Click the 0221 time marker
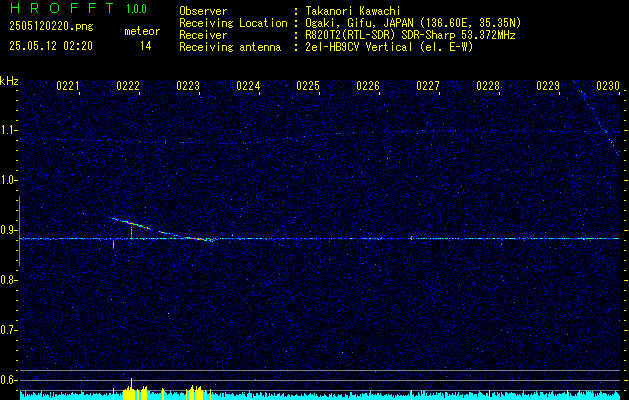 point(68,86)
